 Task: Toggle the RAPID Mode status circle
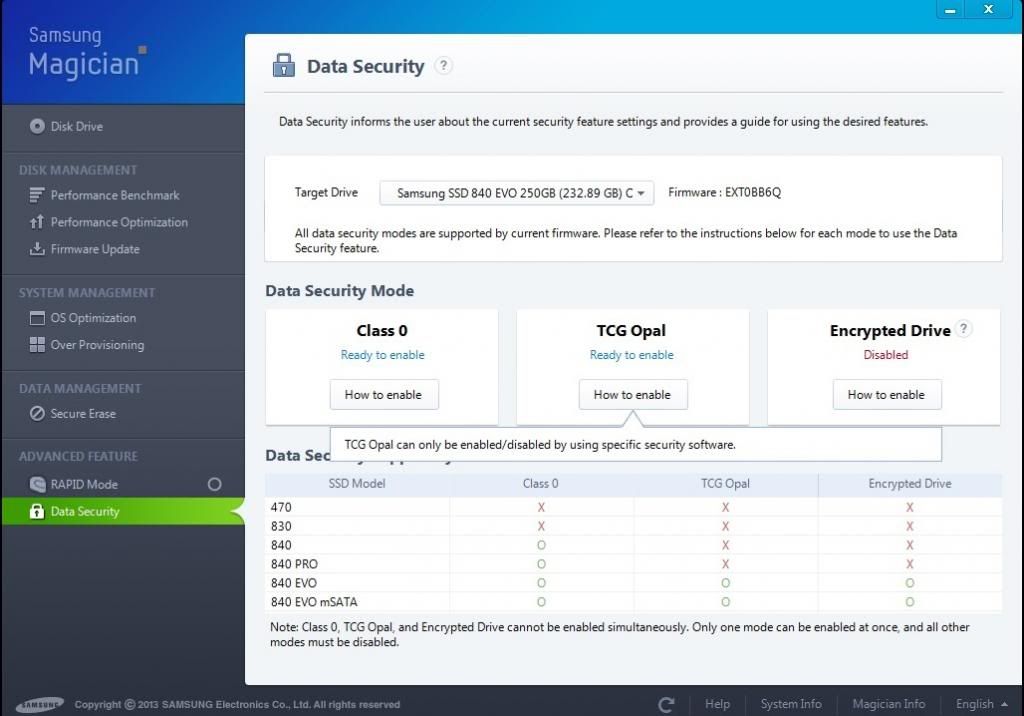click(214, 484)
